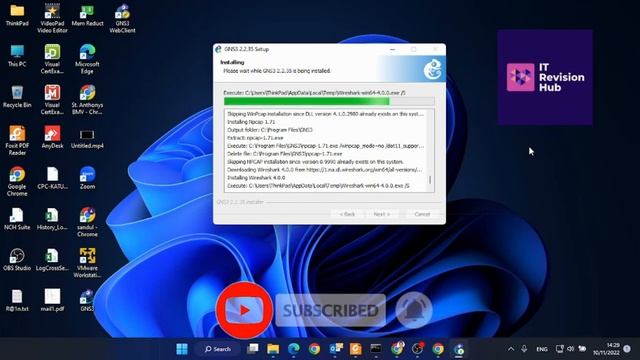Open Task View from the taskbar
The width and height of the screenshot is (640, 360).
(253, 349)
